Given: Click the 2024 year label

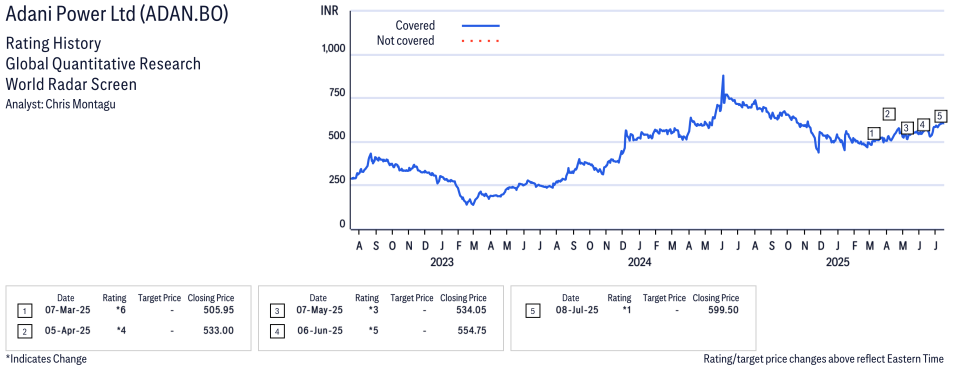Looking at the screenshot, I should [640, 263].
